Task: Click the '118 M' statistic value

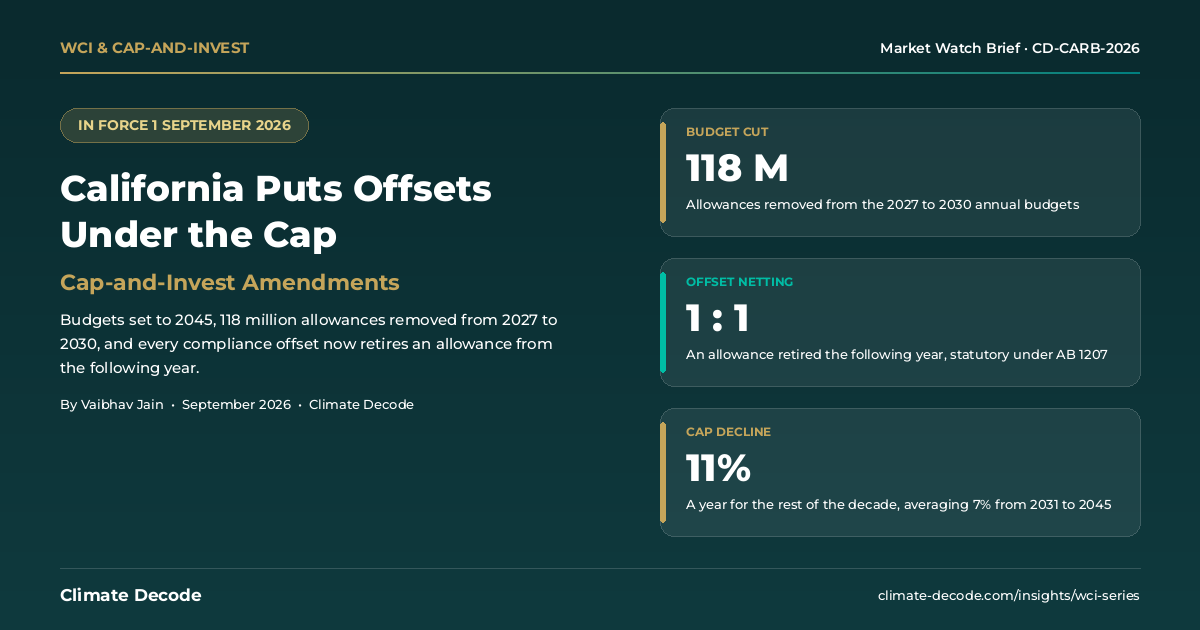Action: [737, 168]
